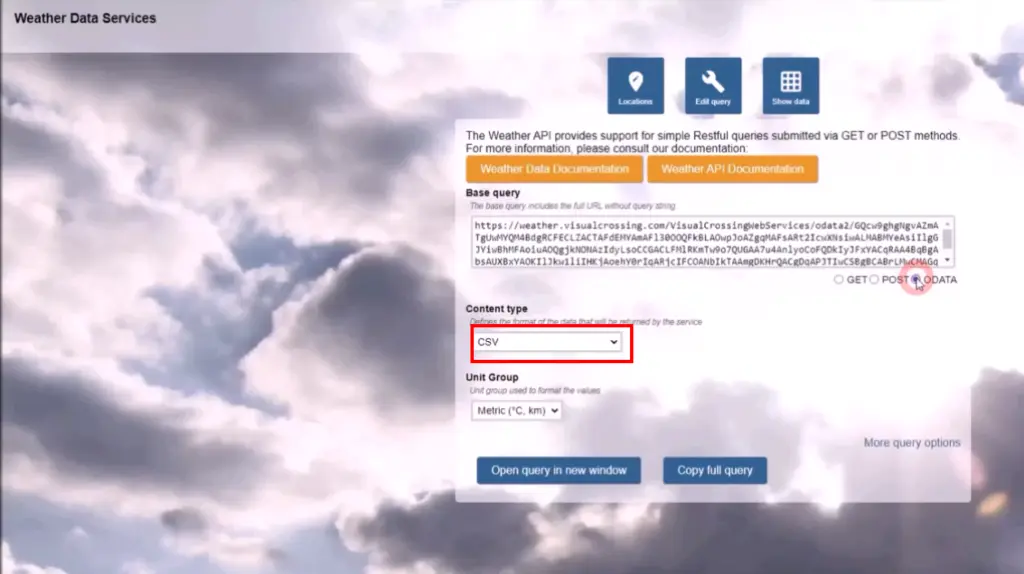Click the Base query scrollbar up arrow
1024x574 pixels.
point(947,222)
